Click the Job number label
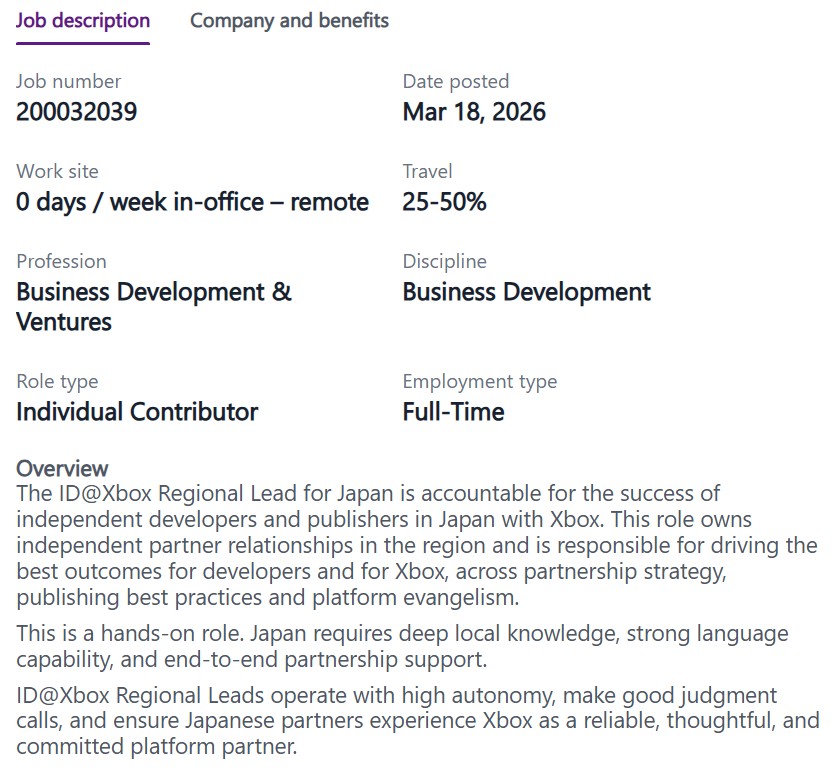The image size is (837, 782). (68, 81)
